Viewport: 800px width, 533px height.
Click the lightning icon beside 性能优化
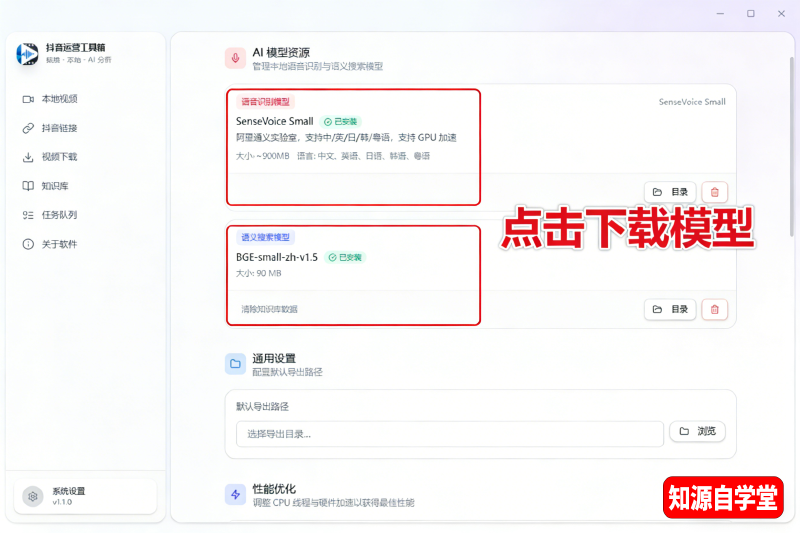(235, 494)
